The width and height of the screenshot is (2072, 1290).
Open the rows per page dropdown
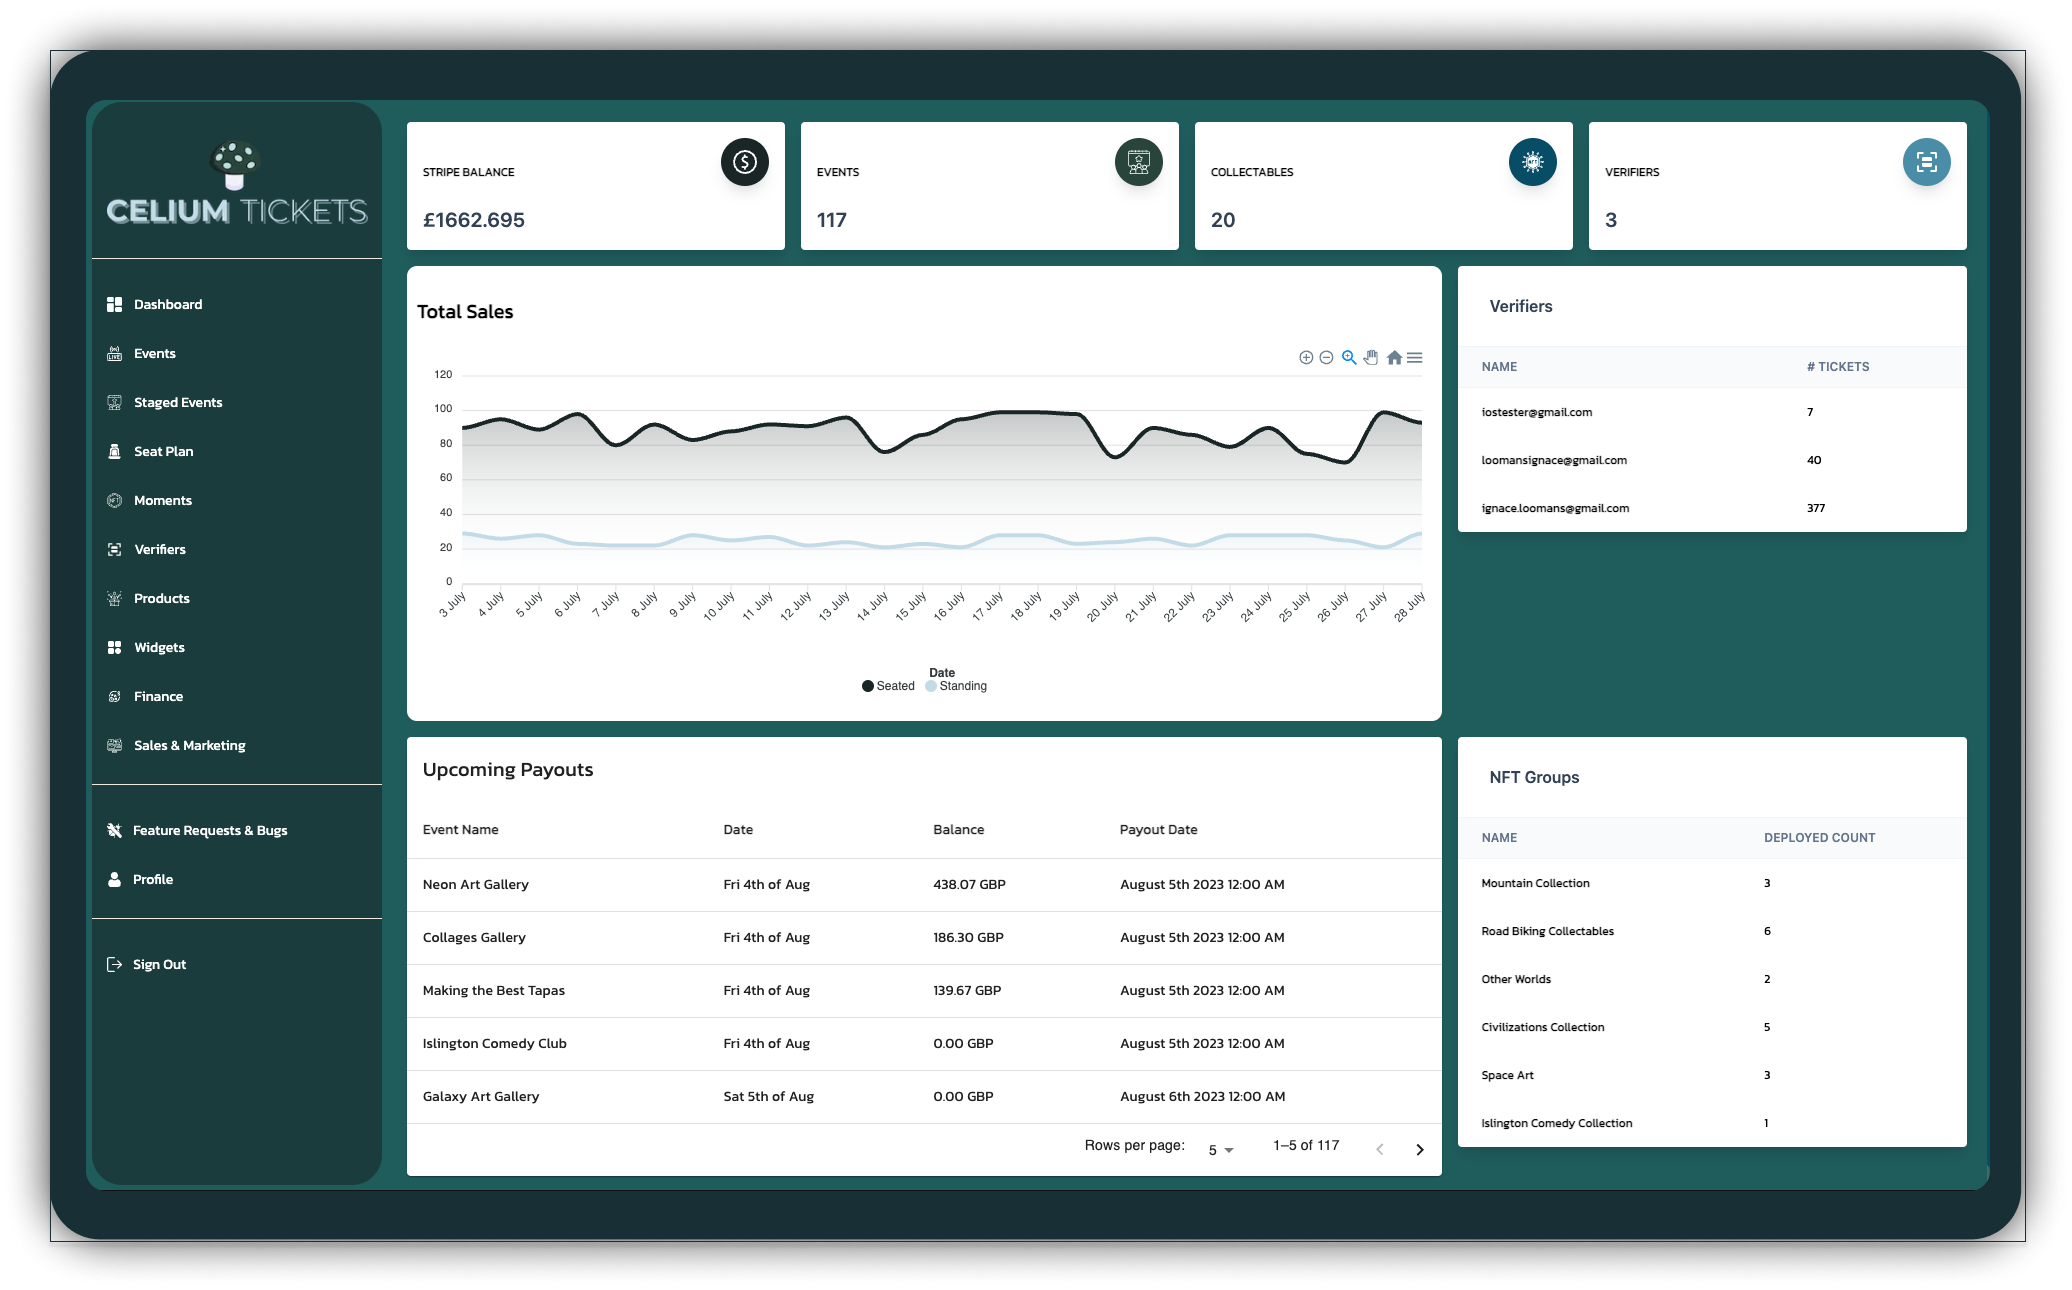pyautogui.click(x=1220, y=1150)
